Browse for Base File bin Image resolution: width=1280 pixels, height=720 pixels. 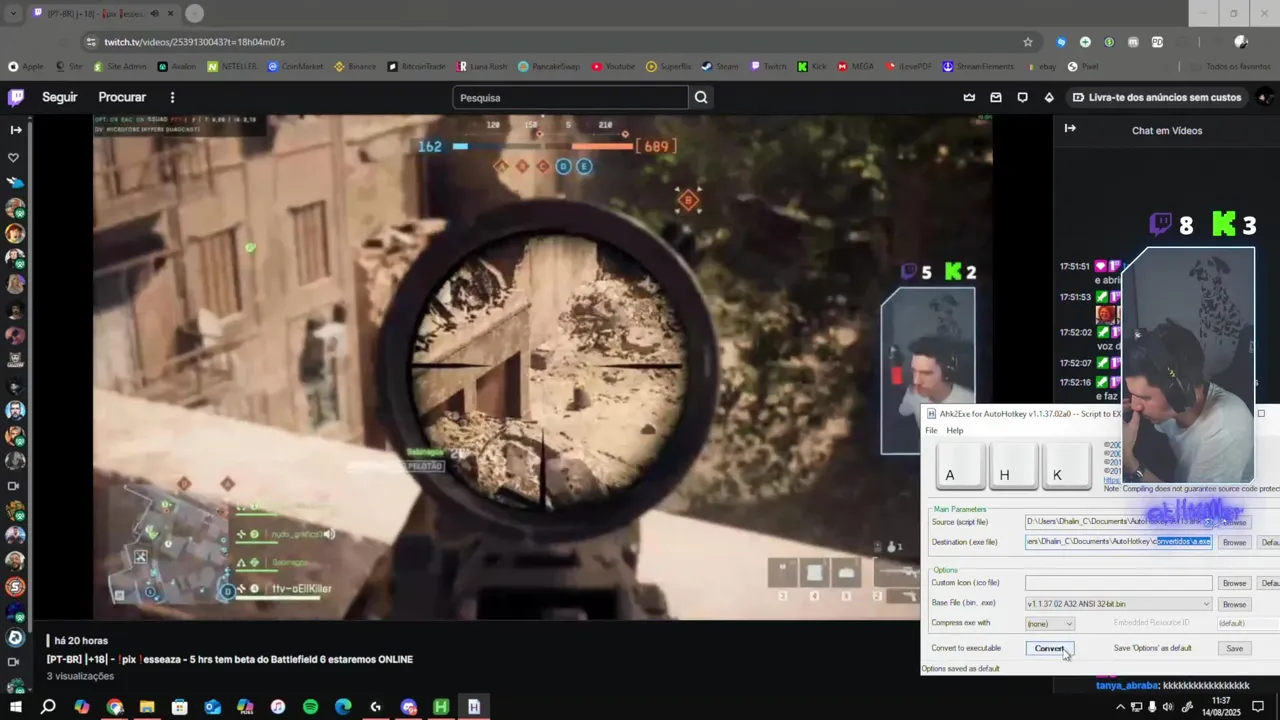click(1234, 604)
